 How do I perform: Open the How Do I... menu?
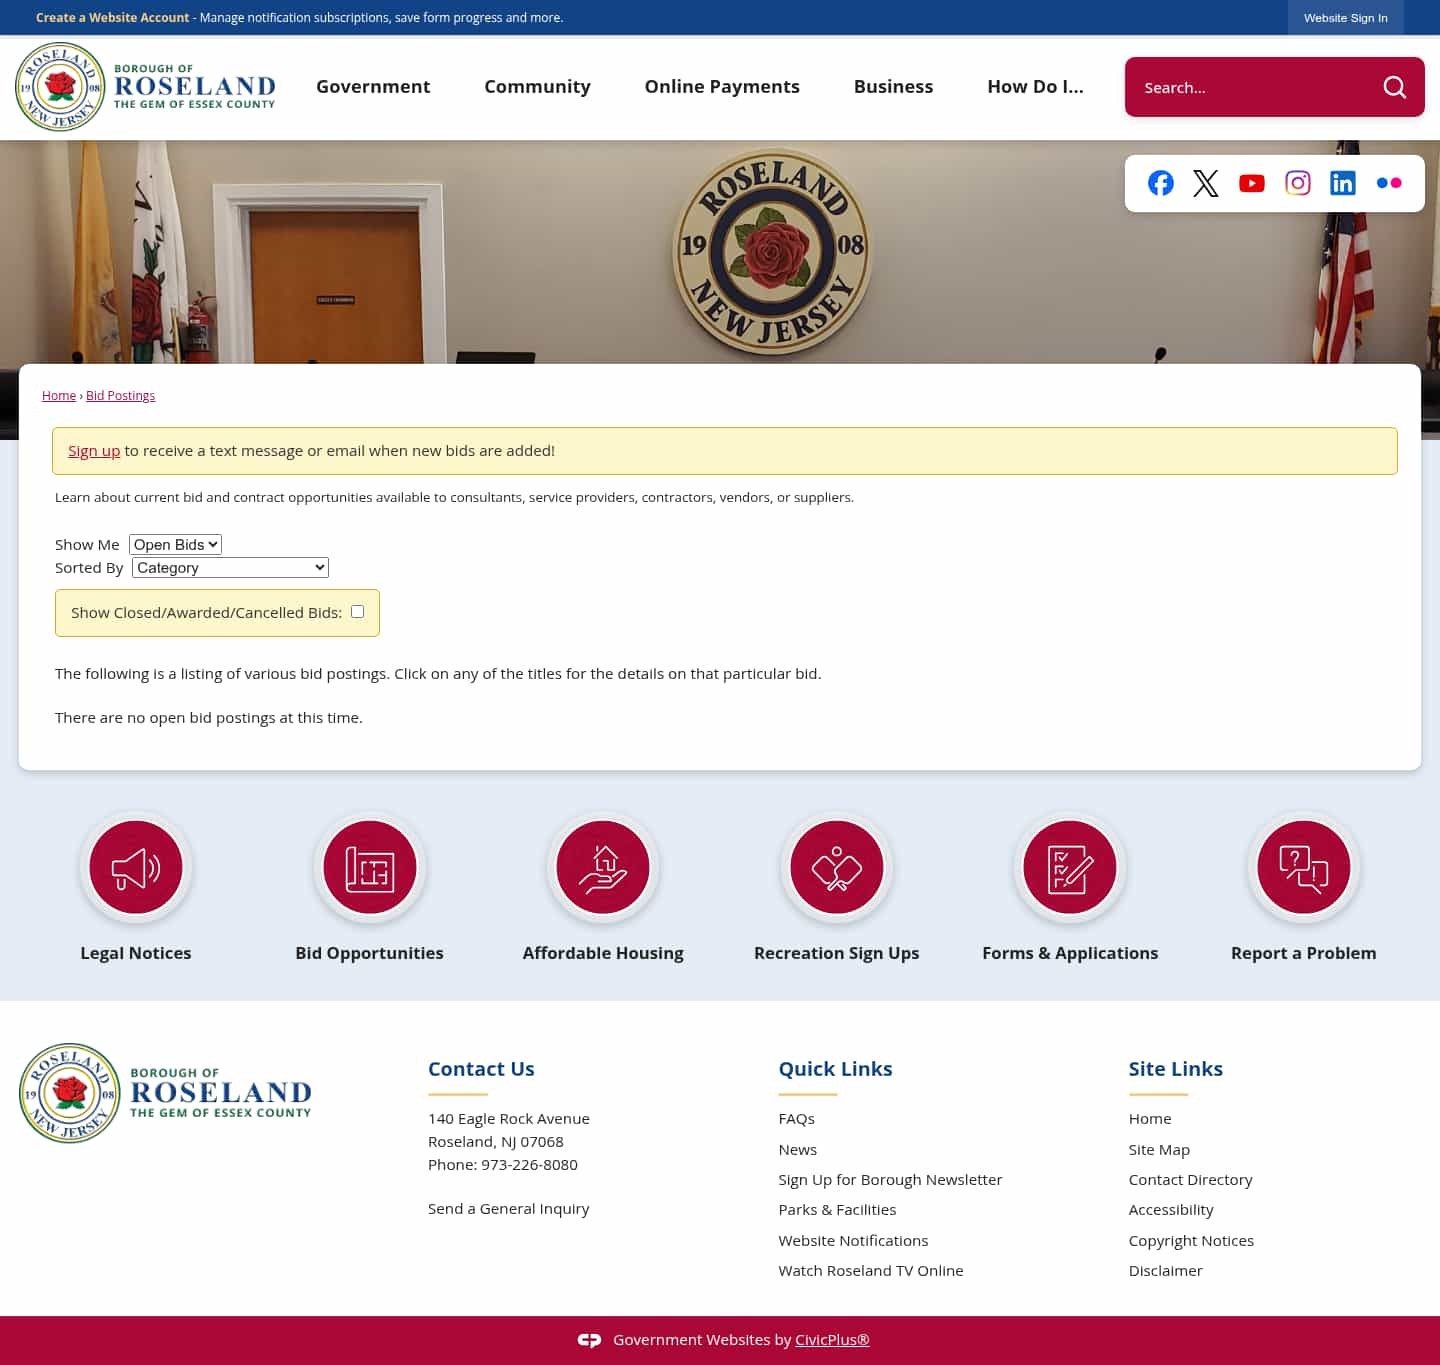point(1035,87)
